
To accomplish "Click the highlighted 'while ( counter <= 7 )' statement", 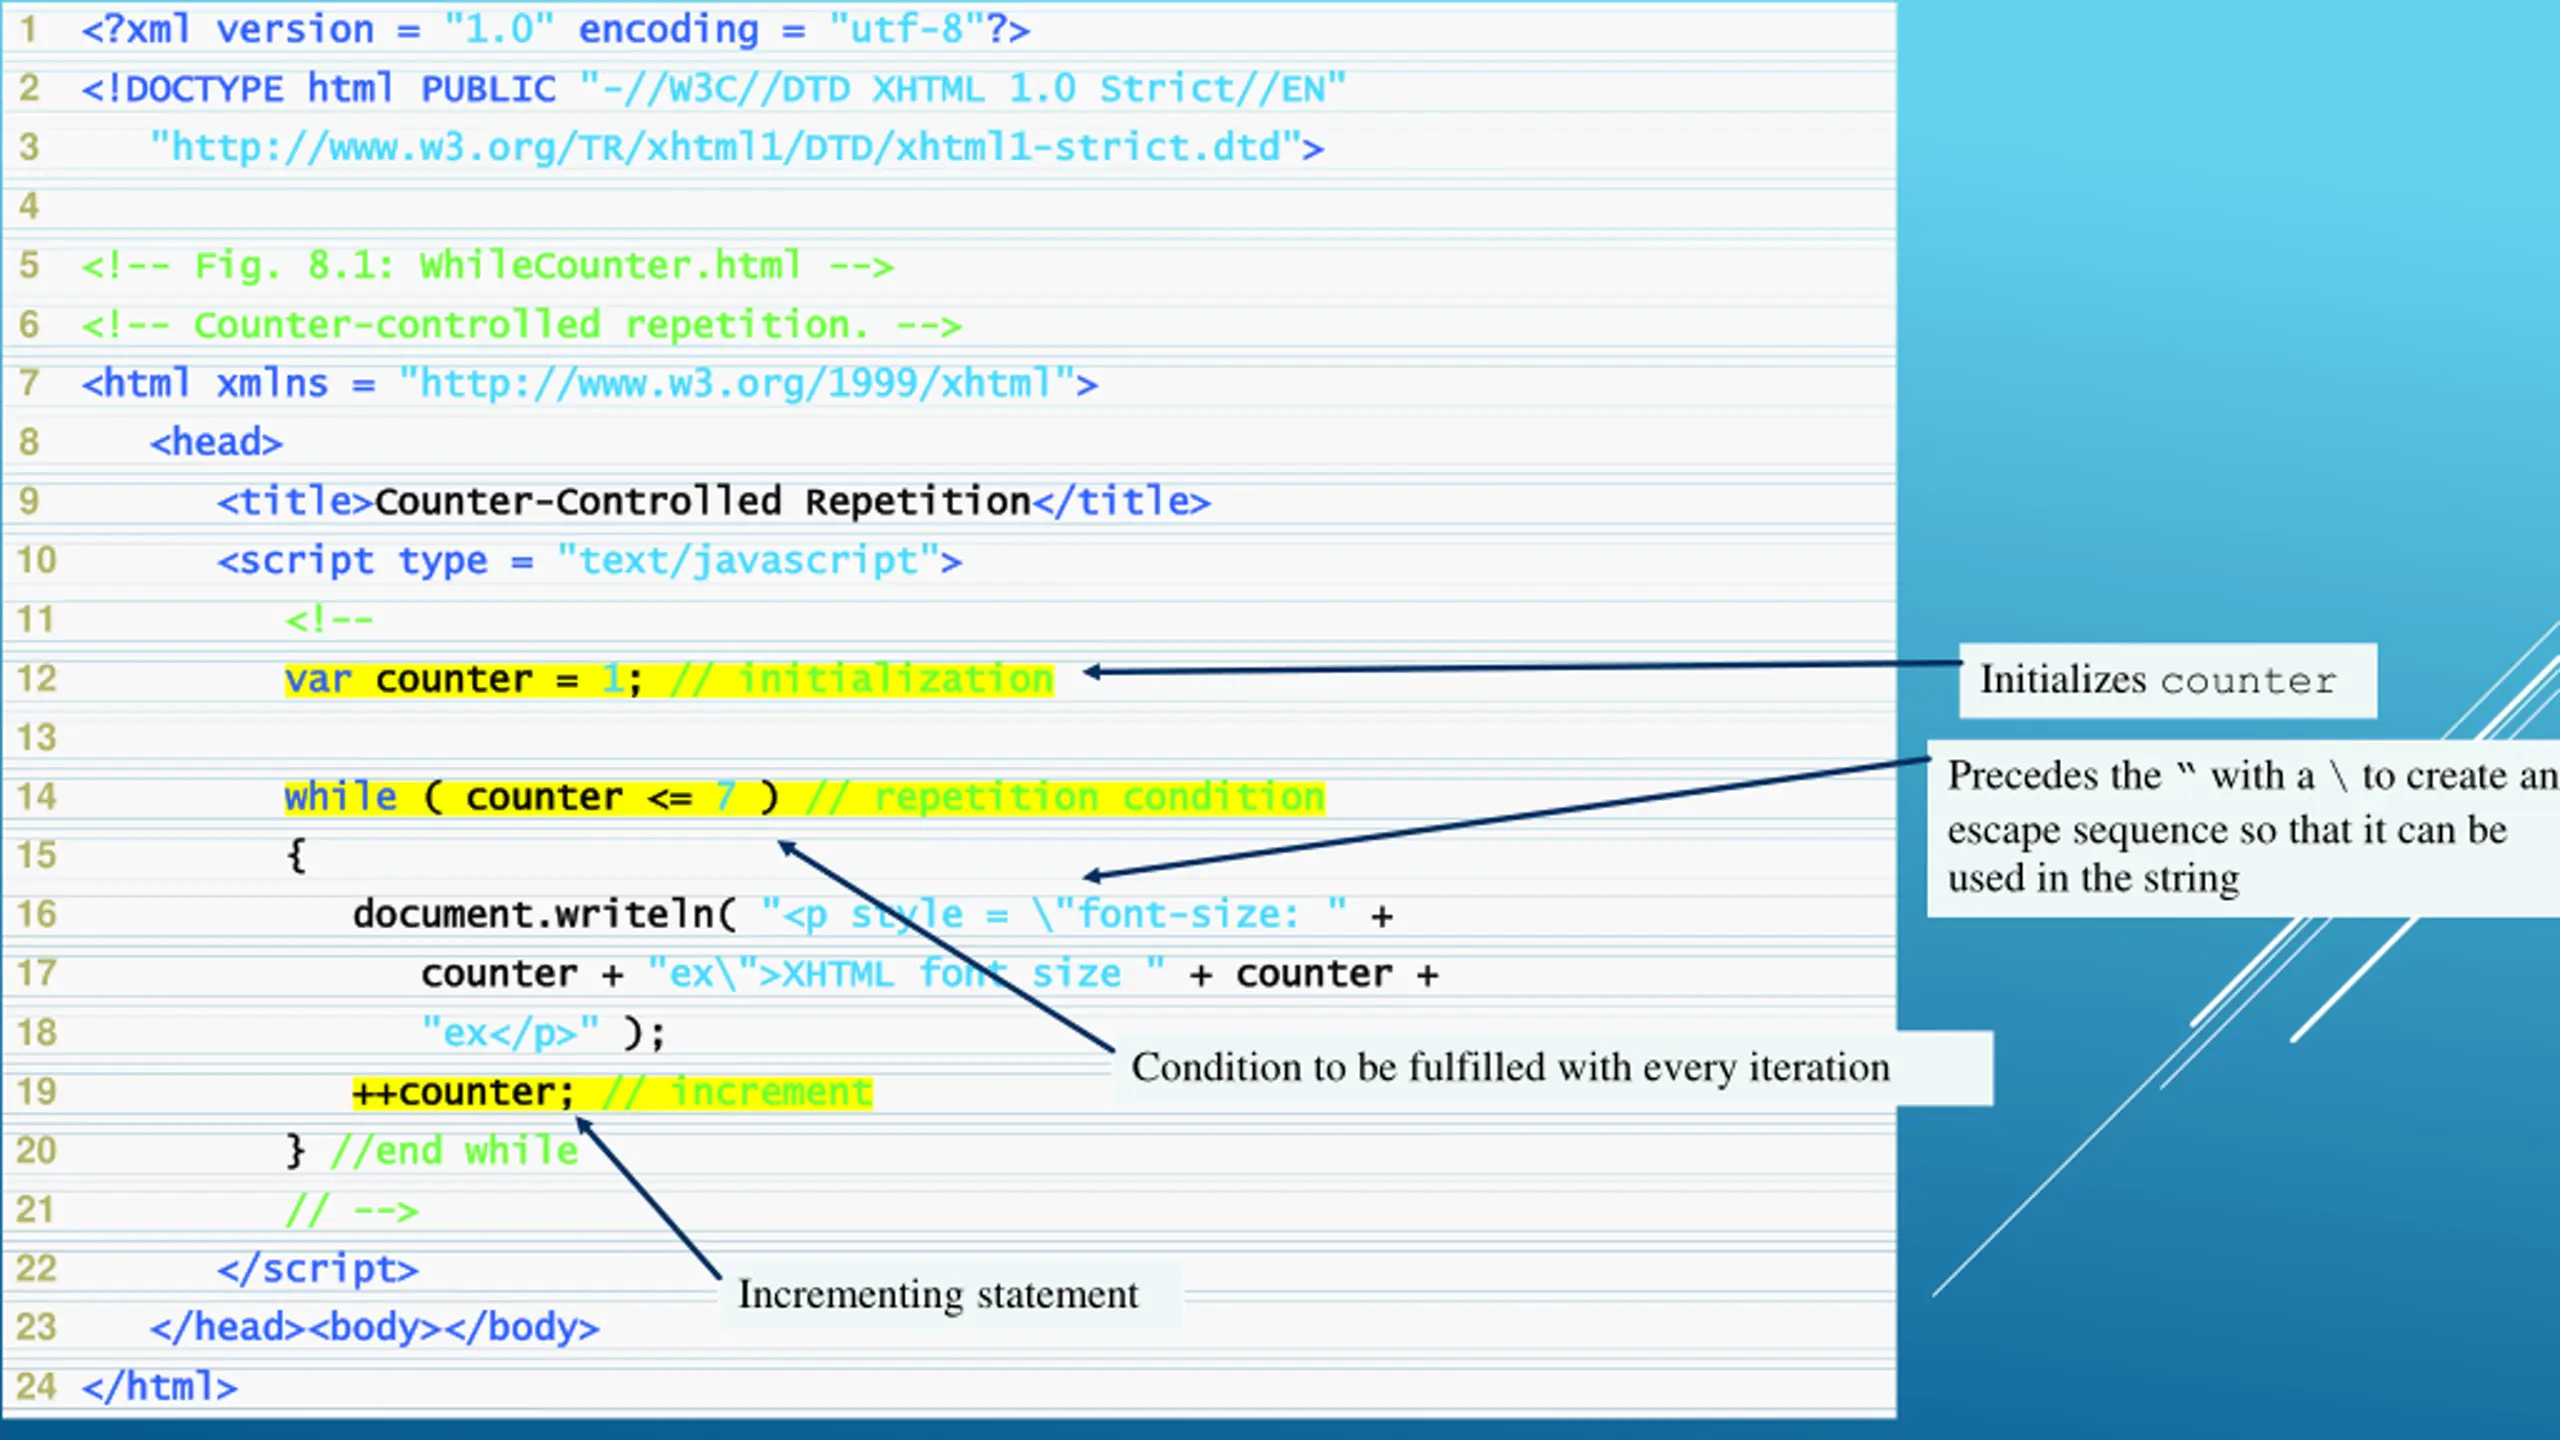I will point(532,797).
